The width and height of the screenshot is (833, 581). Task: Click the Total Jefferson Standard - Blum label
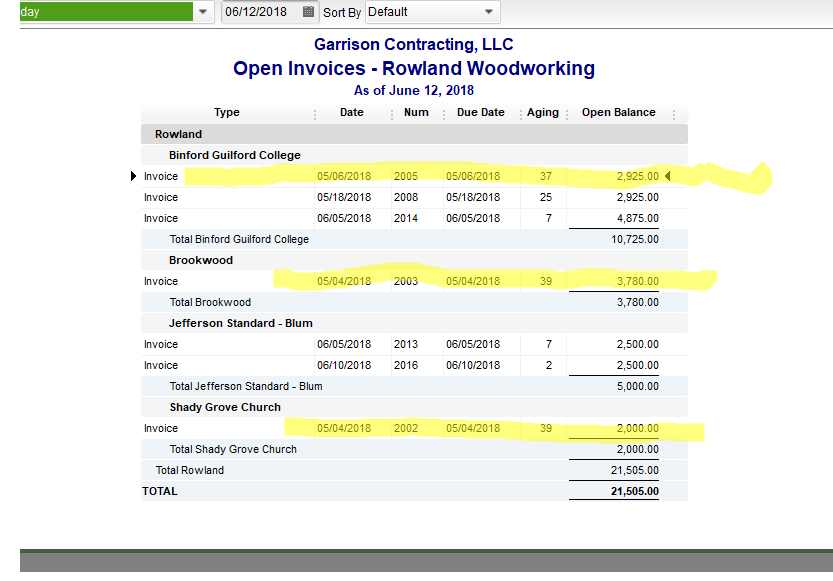(x=246, y=387)
